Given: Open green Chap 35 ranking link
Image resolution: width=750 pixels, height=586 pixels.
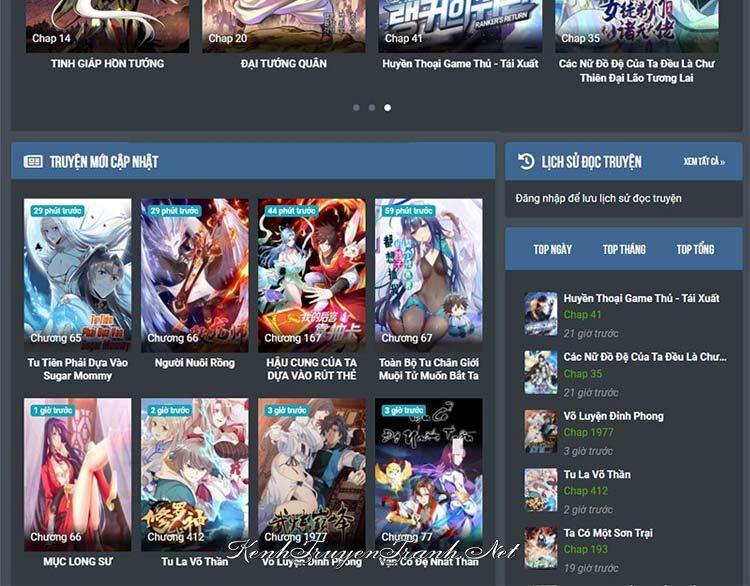Looking at the screenshot, I should (582, 374).
